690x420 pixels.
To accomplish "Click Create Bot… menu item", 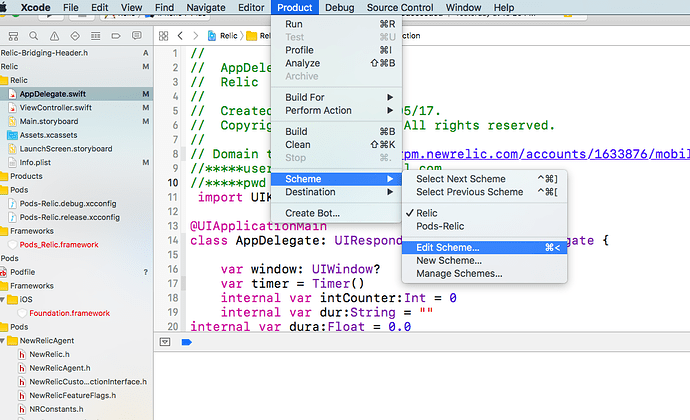I will [336, 213].
